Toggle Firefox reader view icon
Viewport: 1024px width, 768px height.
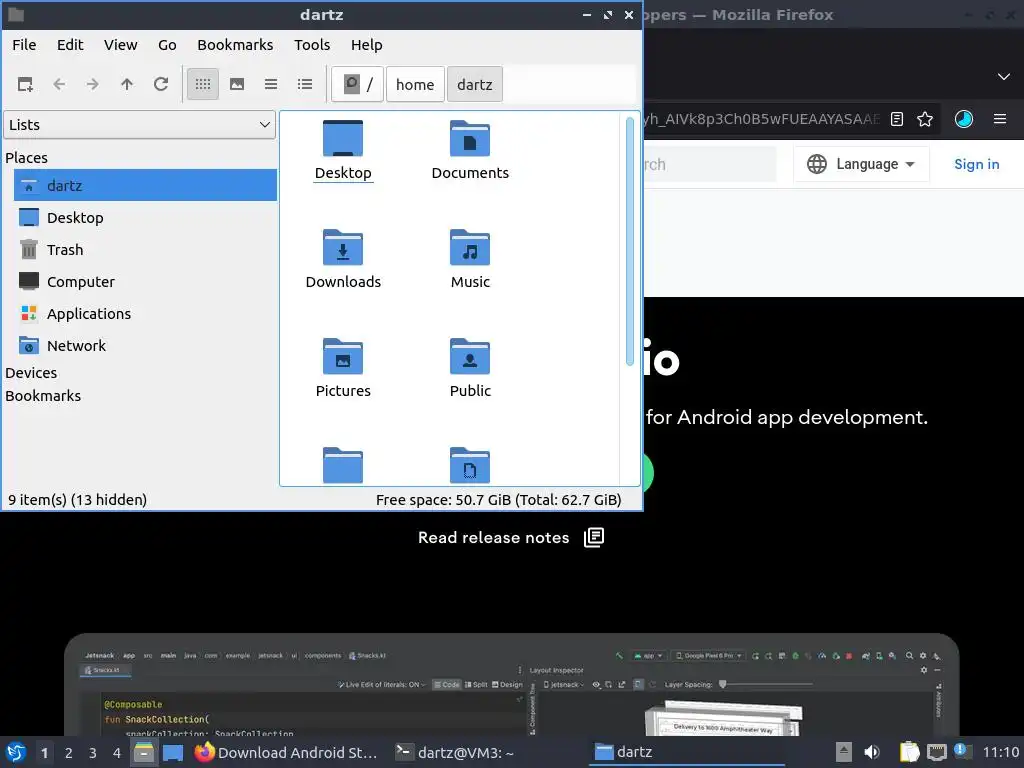point(897,119)
